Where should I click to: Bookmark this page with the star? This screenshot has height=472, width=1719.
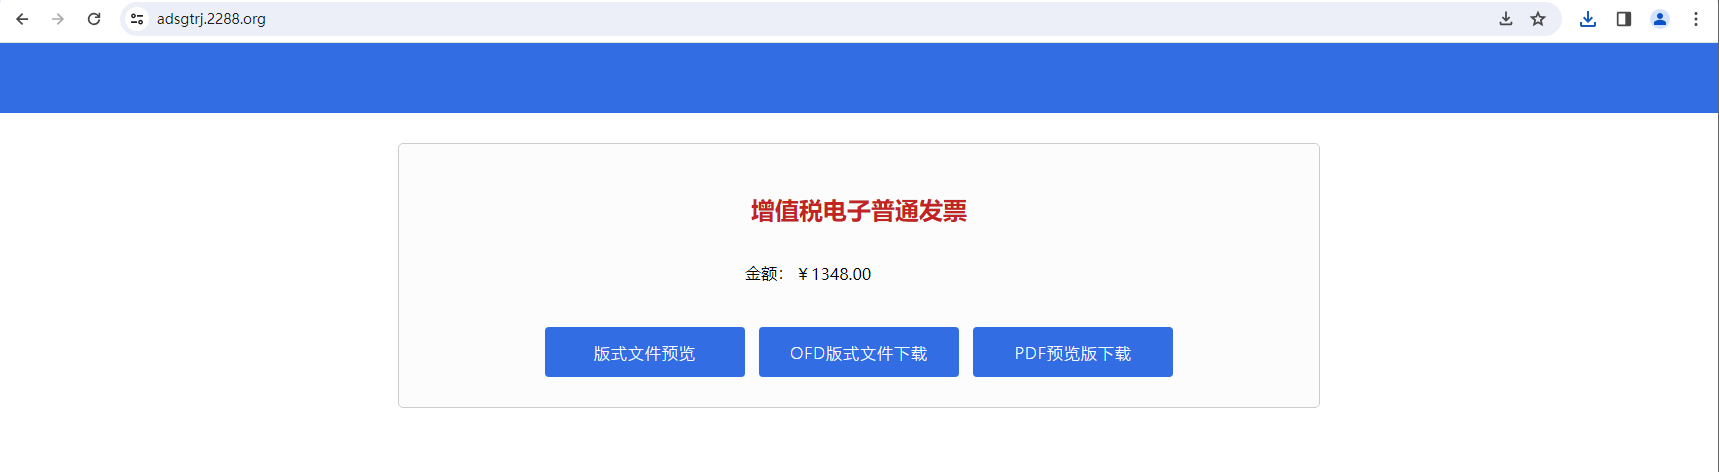point(1538,19)
